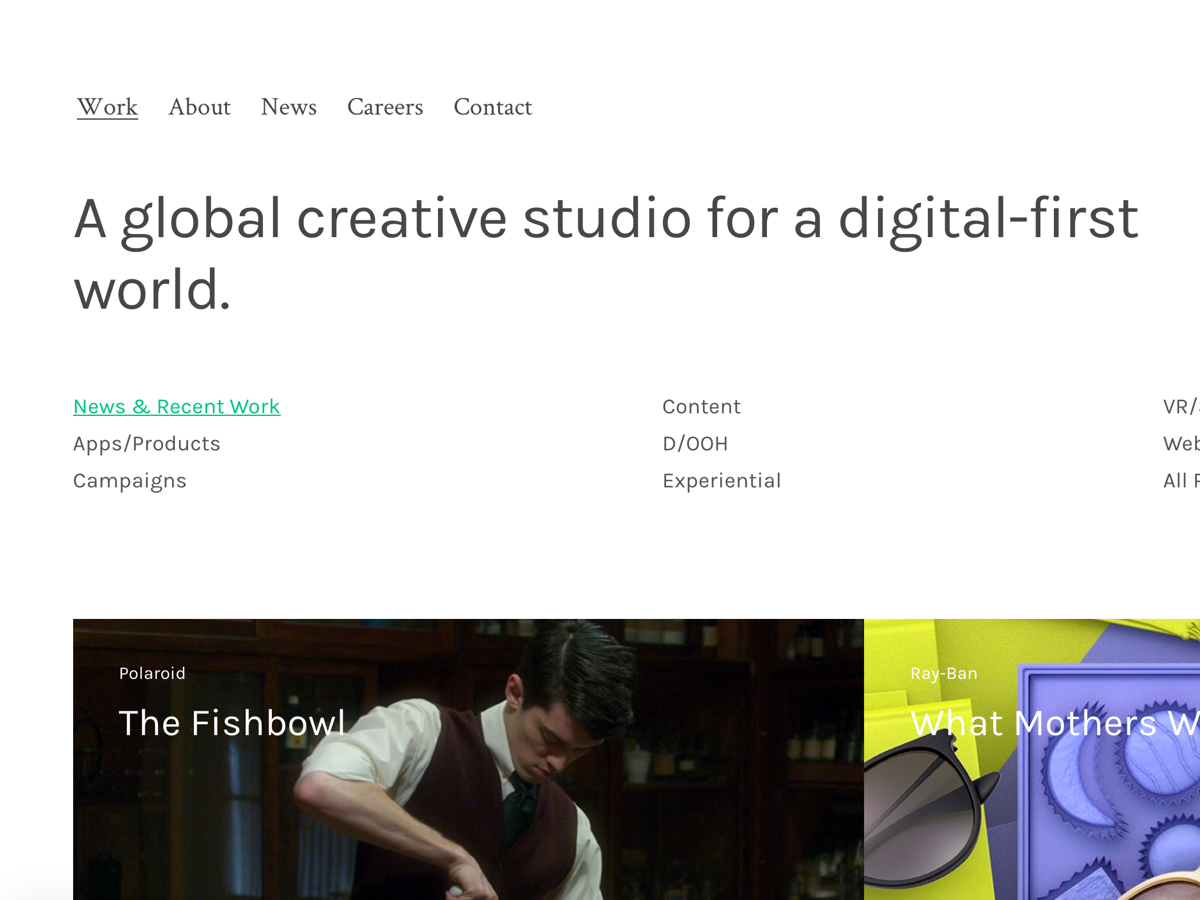Click the Ray-Ban client label
The height and width of the screenshot is (900, 1200).
tap(944, 674)
